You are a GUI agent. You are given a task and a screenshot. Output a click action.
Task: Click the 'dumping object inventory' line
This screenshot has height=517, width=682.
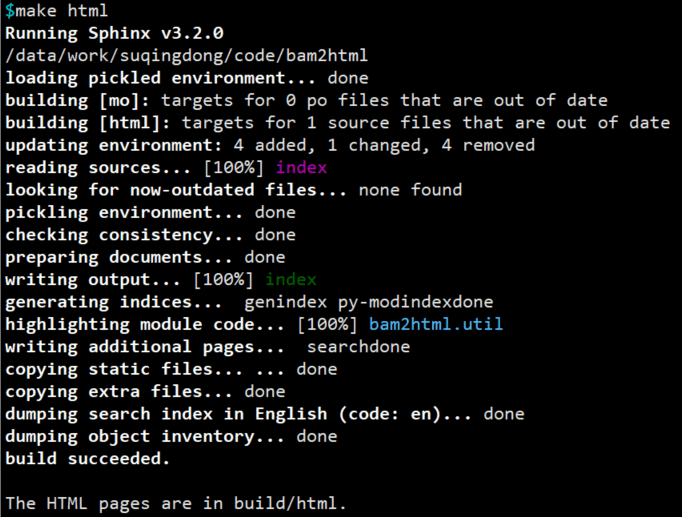coord(171,436)
